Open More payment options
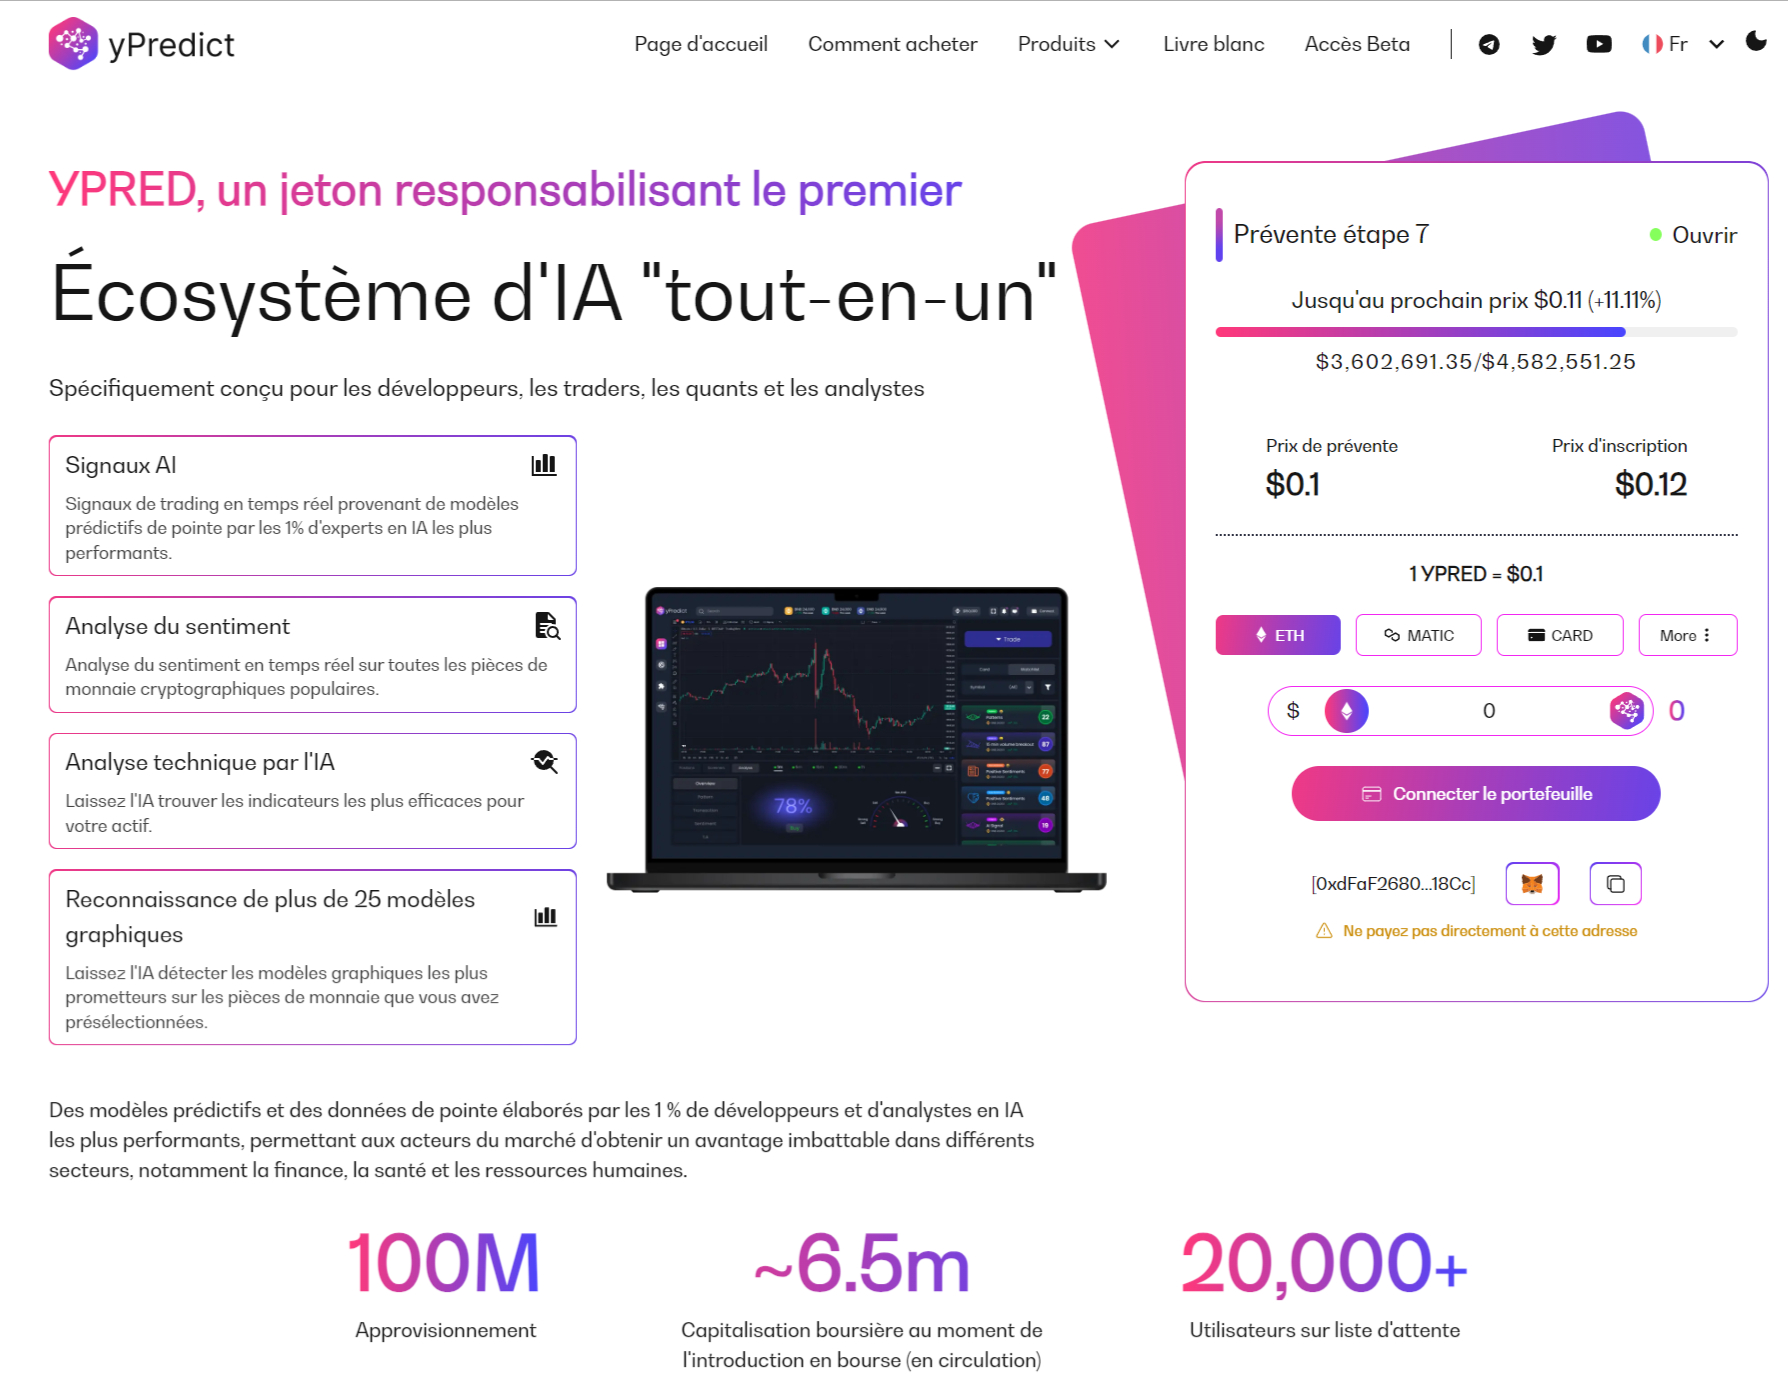1788x1389 pixels. tap(1688, 635)
